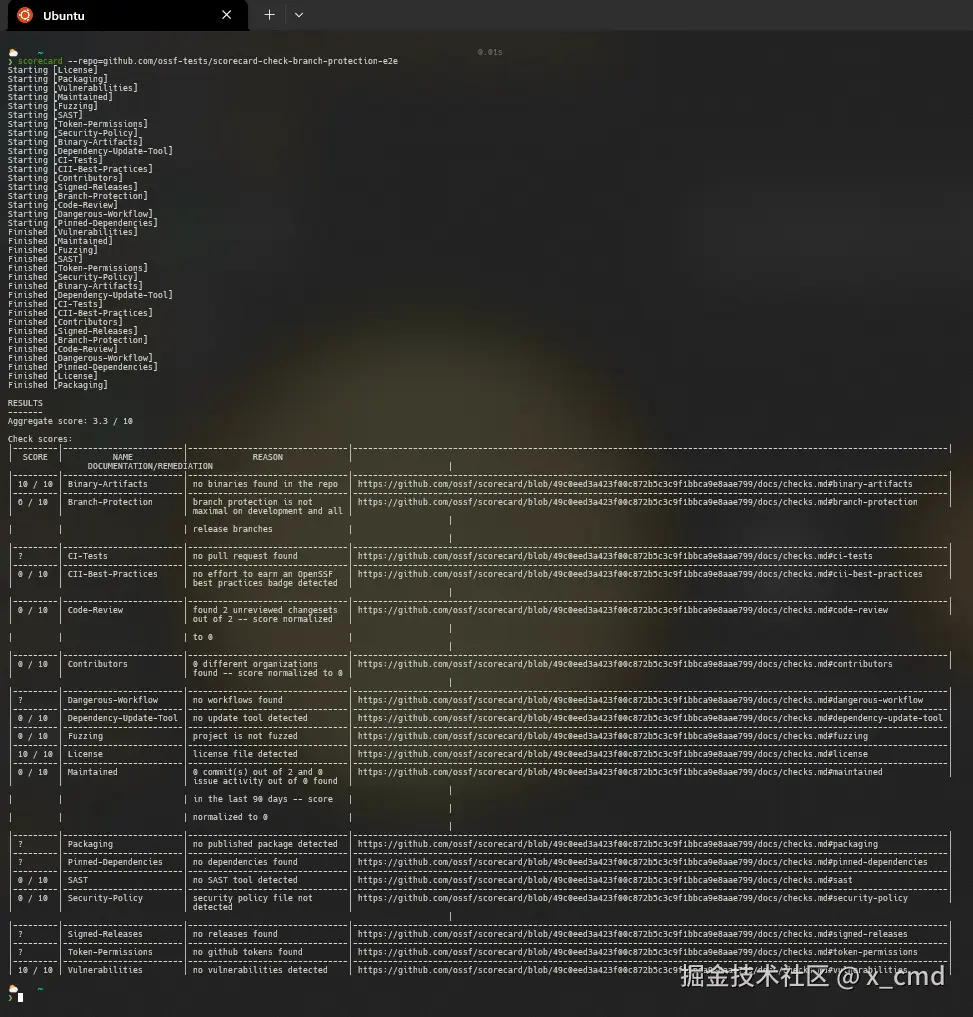Screen dimensions: 973x1017
Task: Open the dependency-update-tool documentation link
Action: pyautogui.click(x=660, y=717)
